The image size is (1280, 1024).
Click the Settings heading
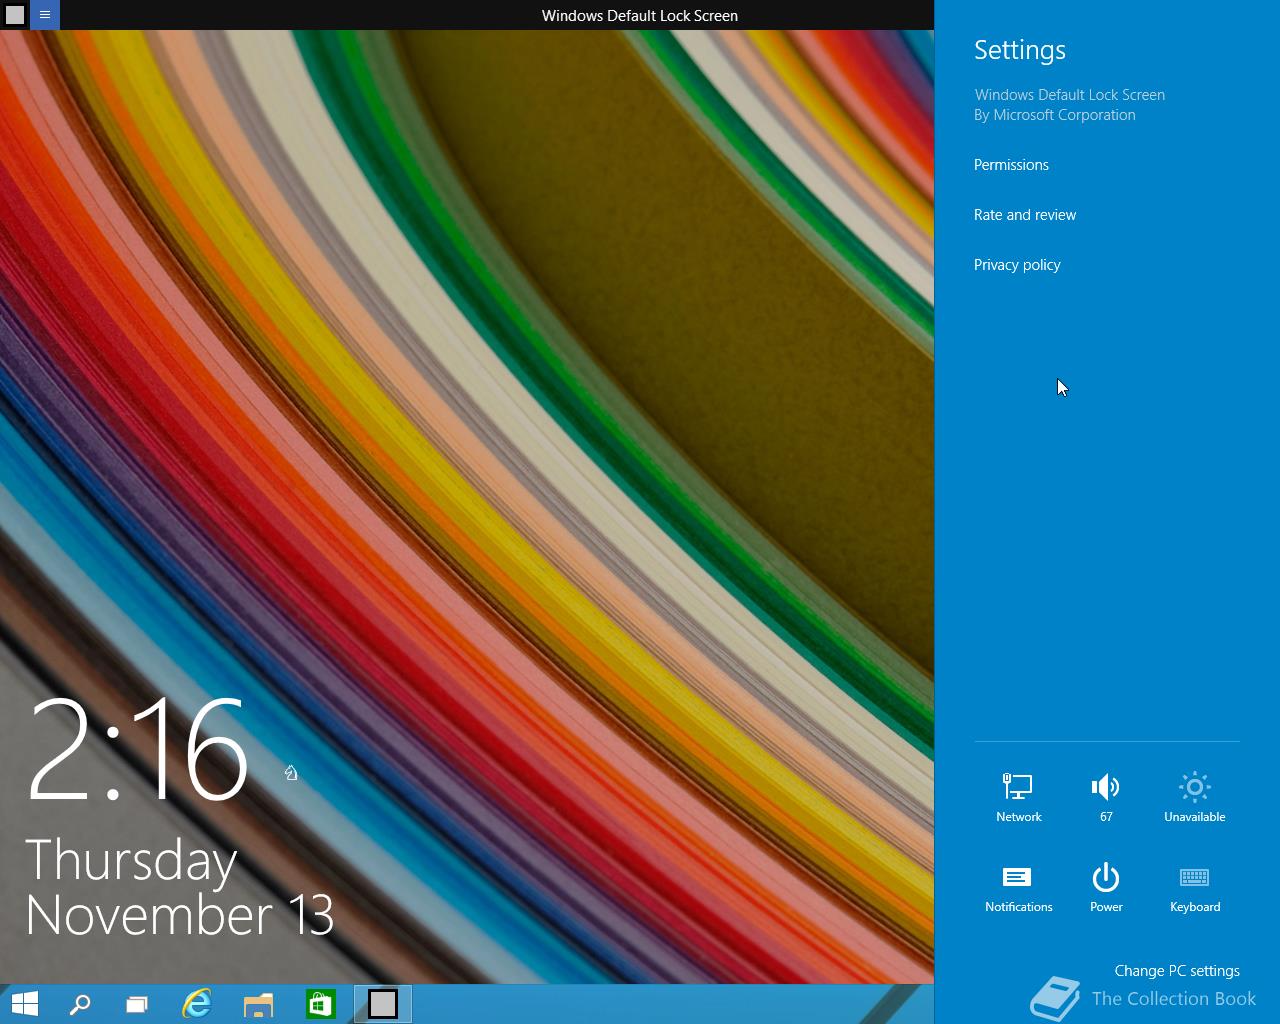pyautogui.click(x=1020, y=50)
